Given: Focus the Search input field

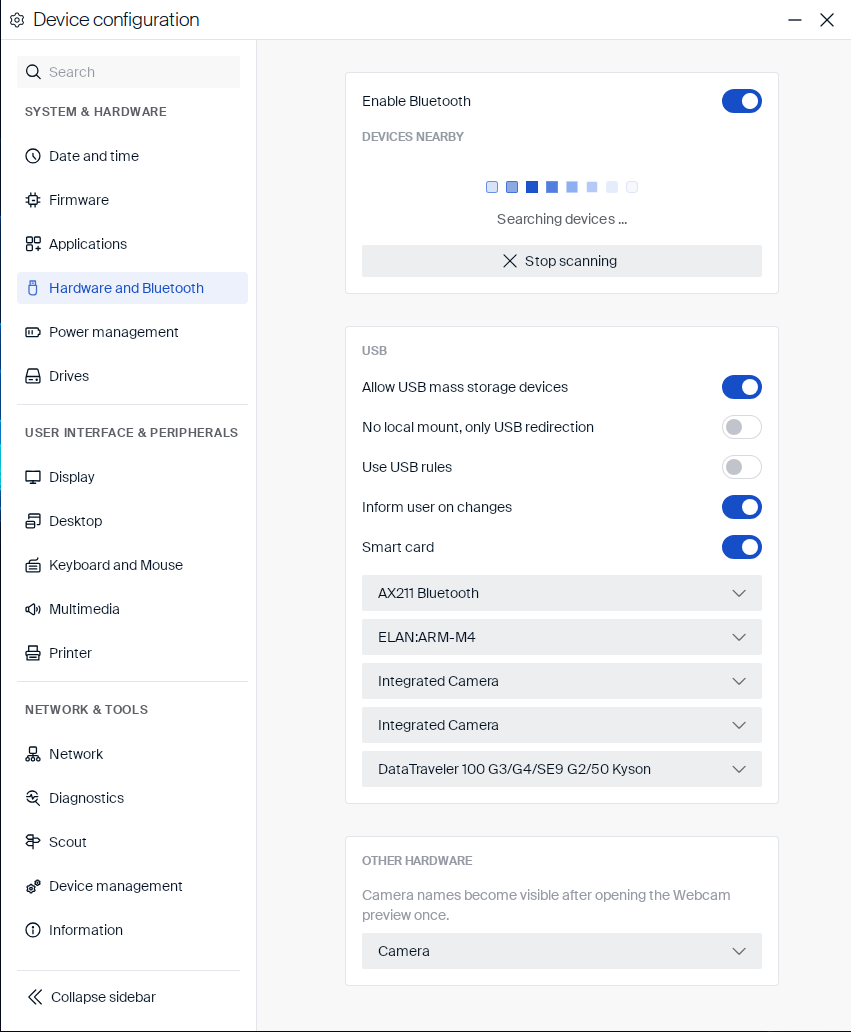Looking at the screenshot, I should 128,72.
